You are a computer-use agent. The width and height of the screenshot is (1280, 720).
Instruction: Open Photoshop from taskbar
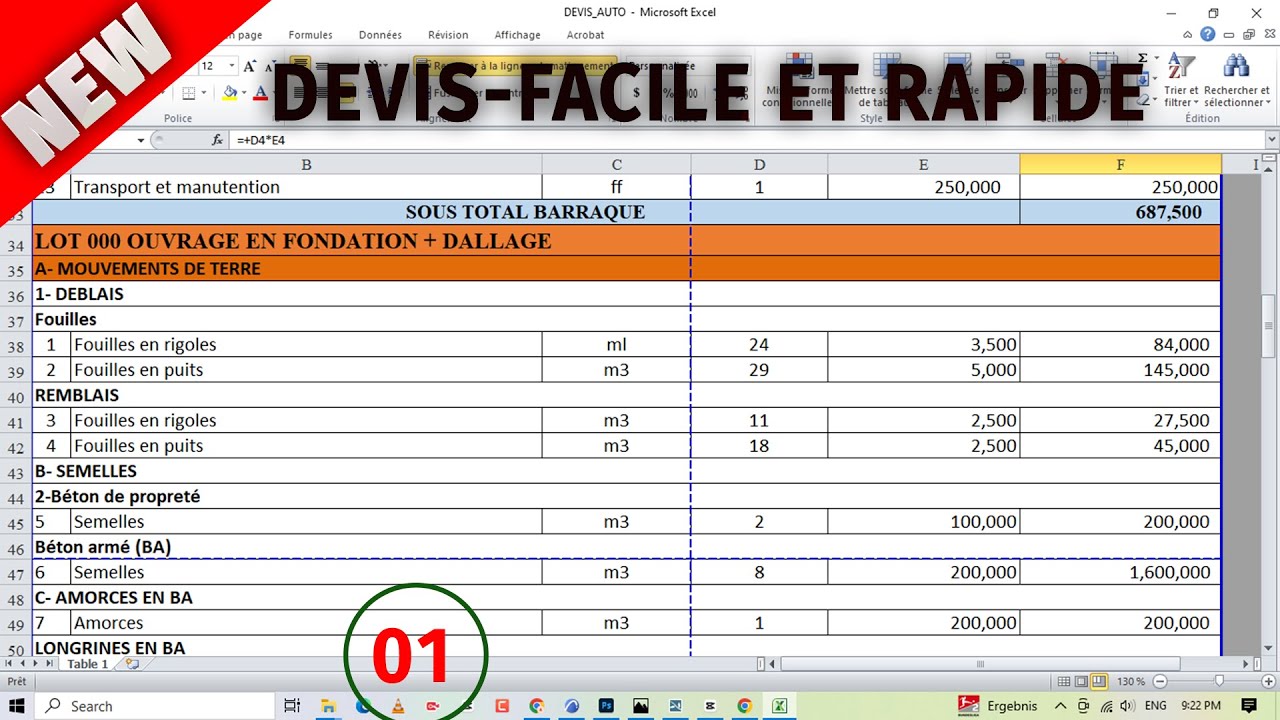pyautogui.click(x=606, y=706)
